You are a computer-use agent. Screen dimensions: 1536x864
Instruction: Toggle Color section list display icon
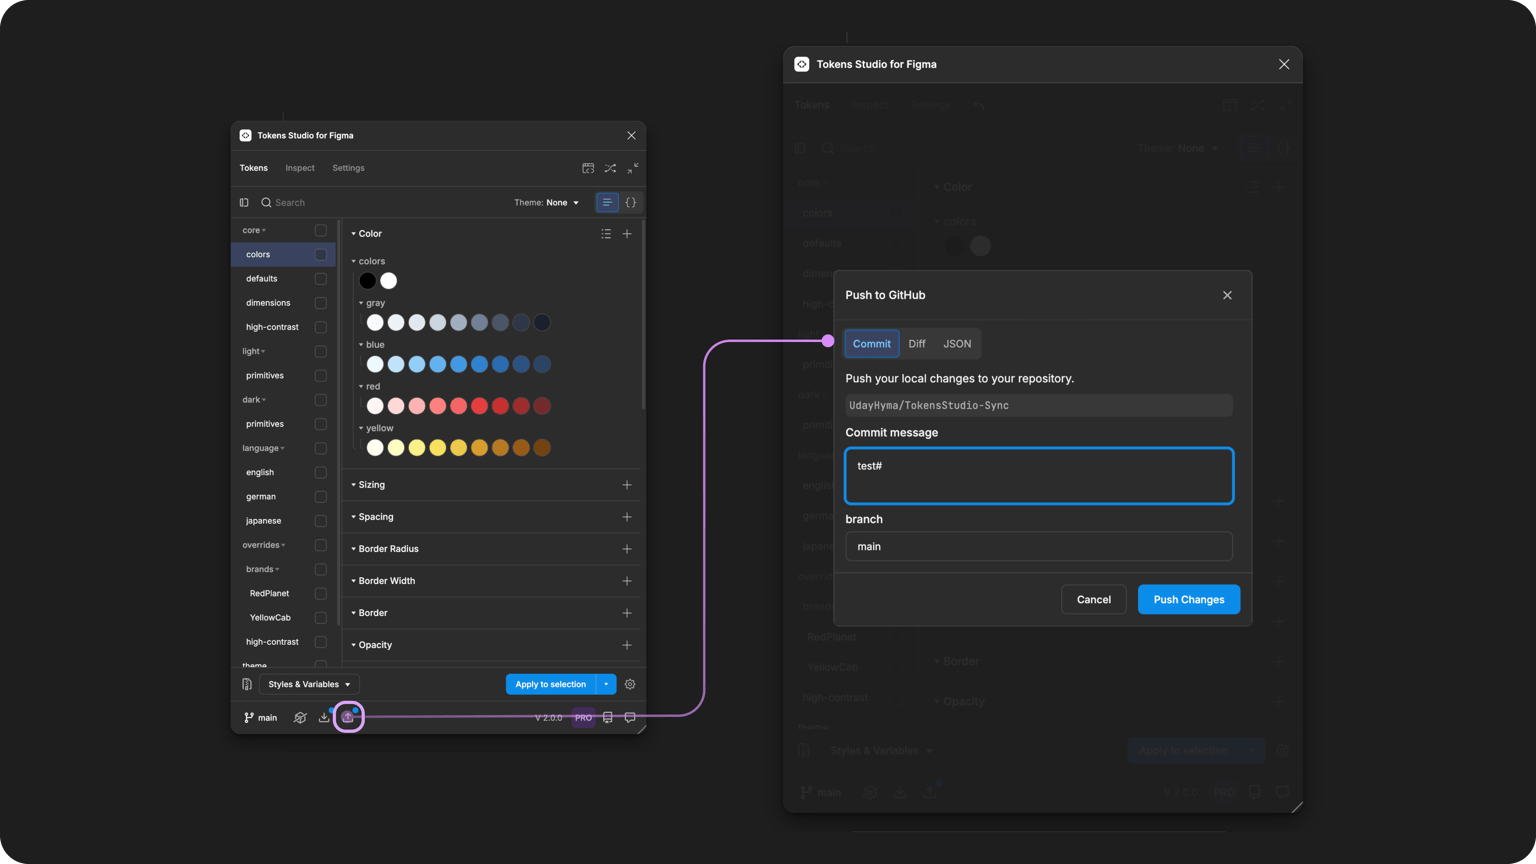tap(606, 234)
